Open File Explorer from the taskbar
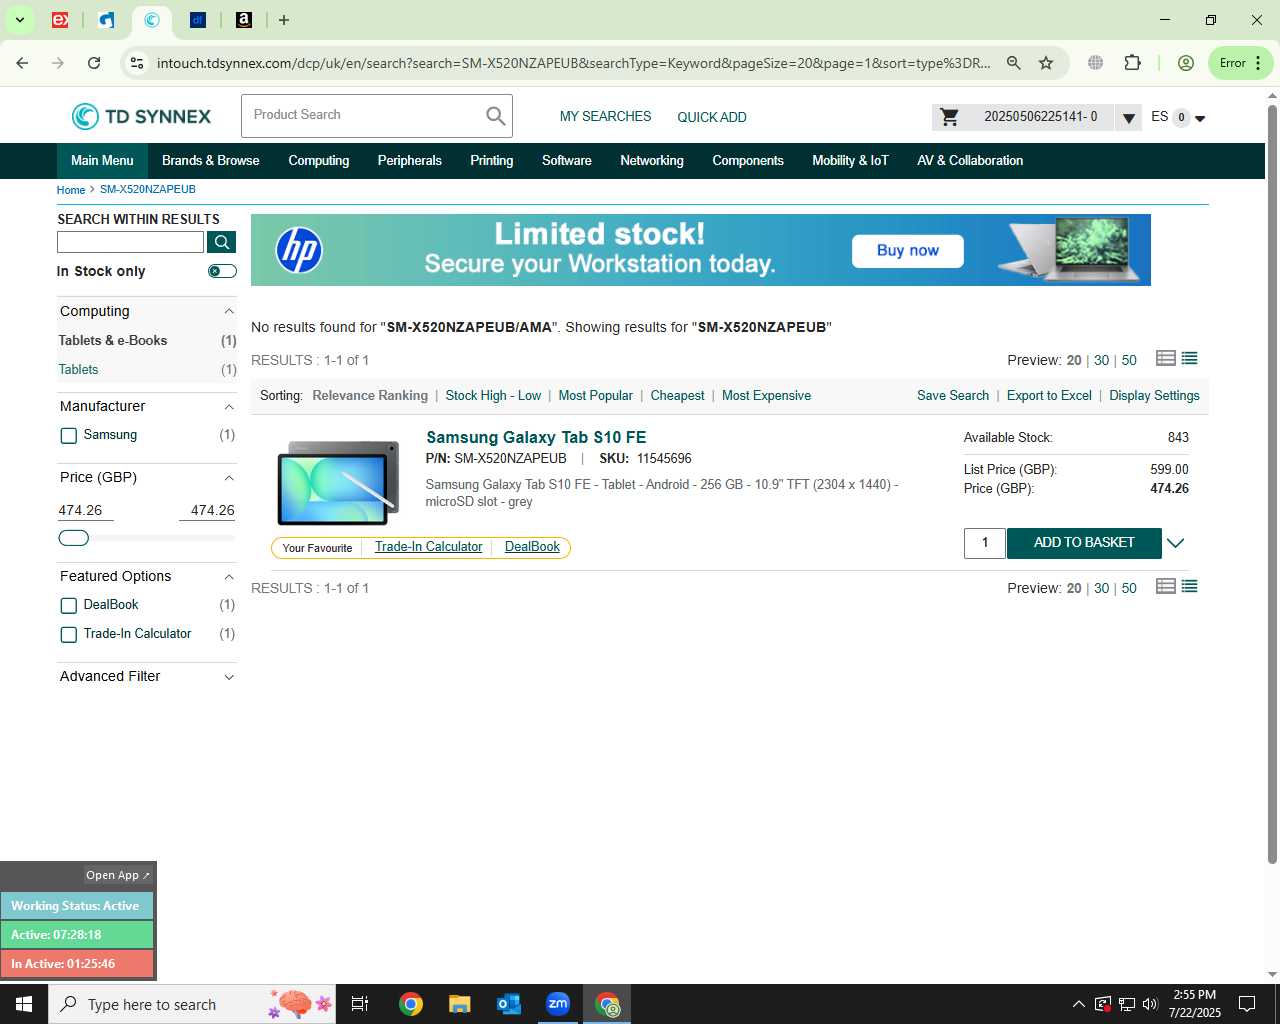 [x=459, y=1004]
